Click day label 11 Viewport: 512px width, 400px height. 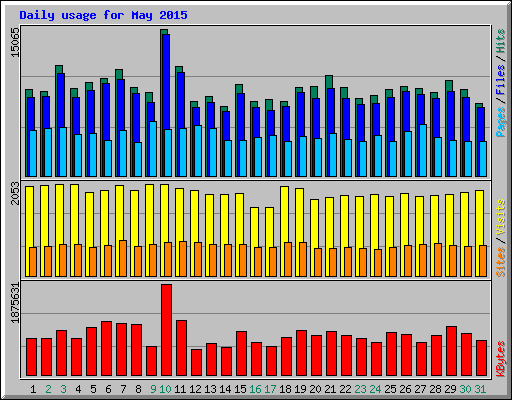[180, 389]
